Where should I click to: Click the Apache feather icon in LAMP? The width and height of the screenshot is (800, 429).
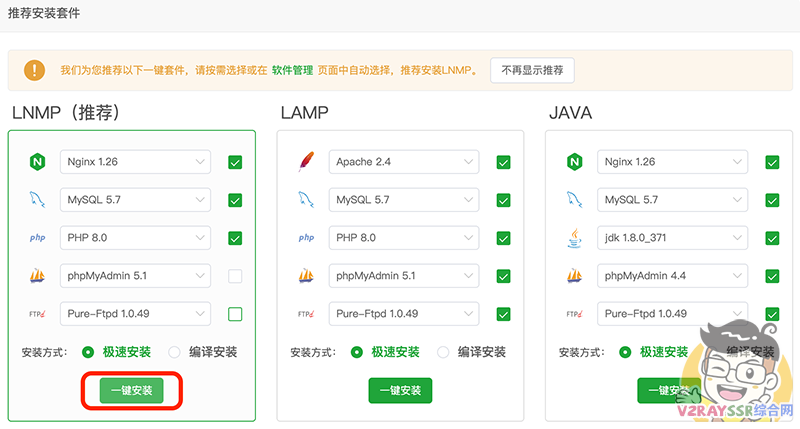click(307, 162)
